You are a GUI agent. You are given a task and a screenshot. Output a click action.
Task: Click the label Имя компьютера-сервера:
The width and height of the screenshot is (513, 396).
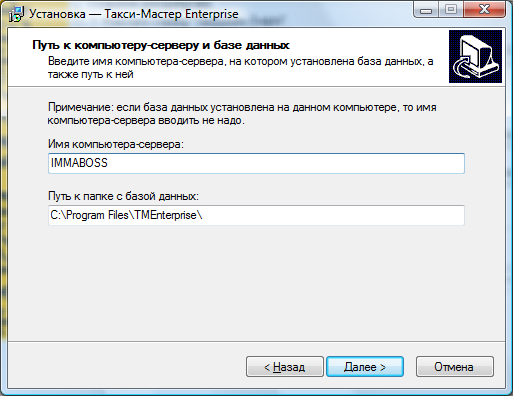click(x=116, y=144)
